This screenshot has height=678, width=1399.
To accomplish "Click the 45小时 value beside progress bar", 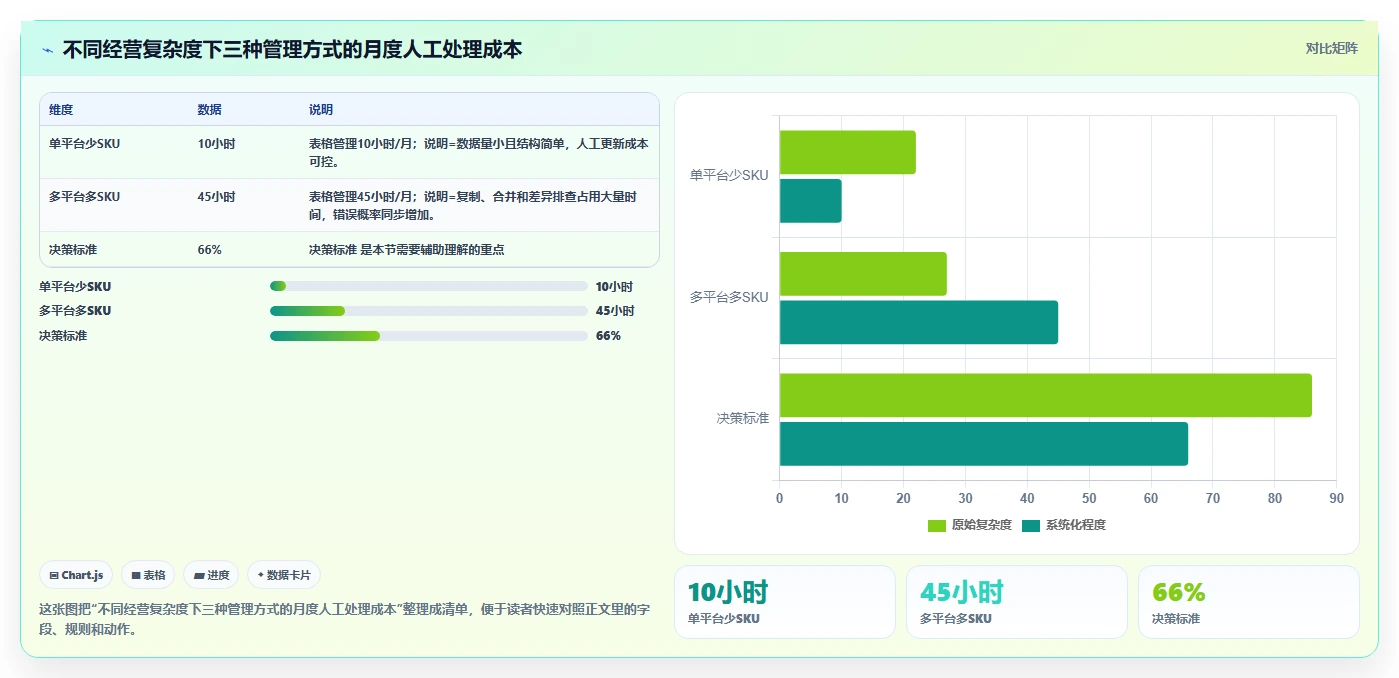I will coord(614,311).
